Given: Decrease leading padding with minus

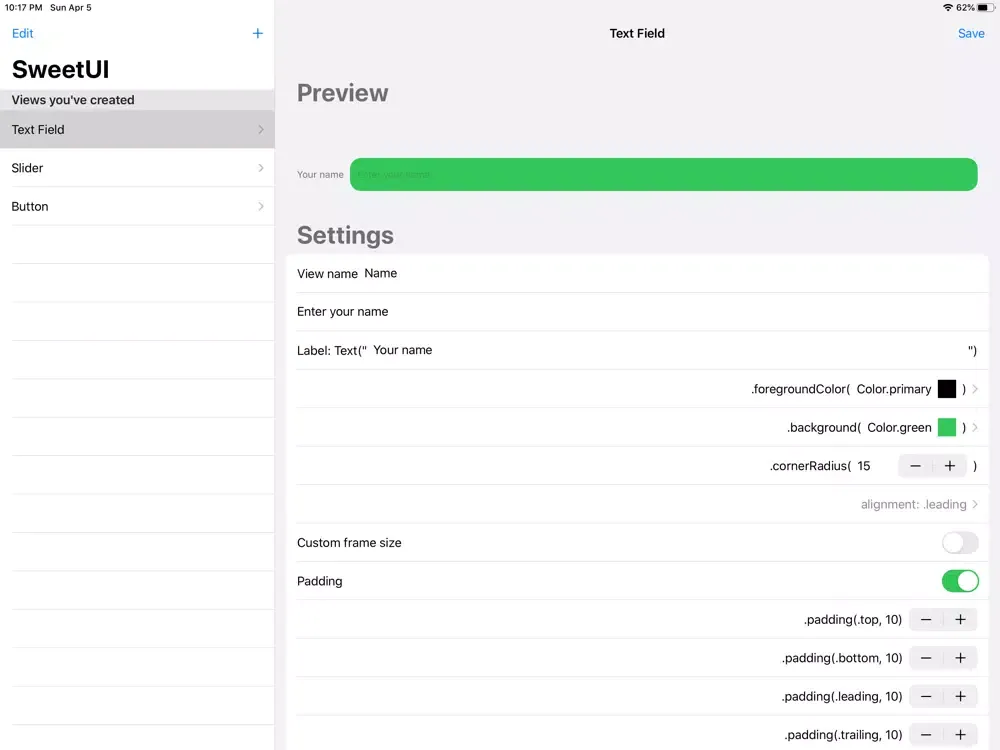Looking at the screenshot, I should click(926, 696).
